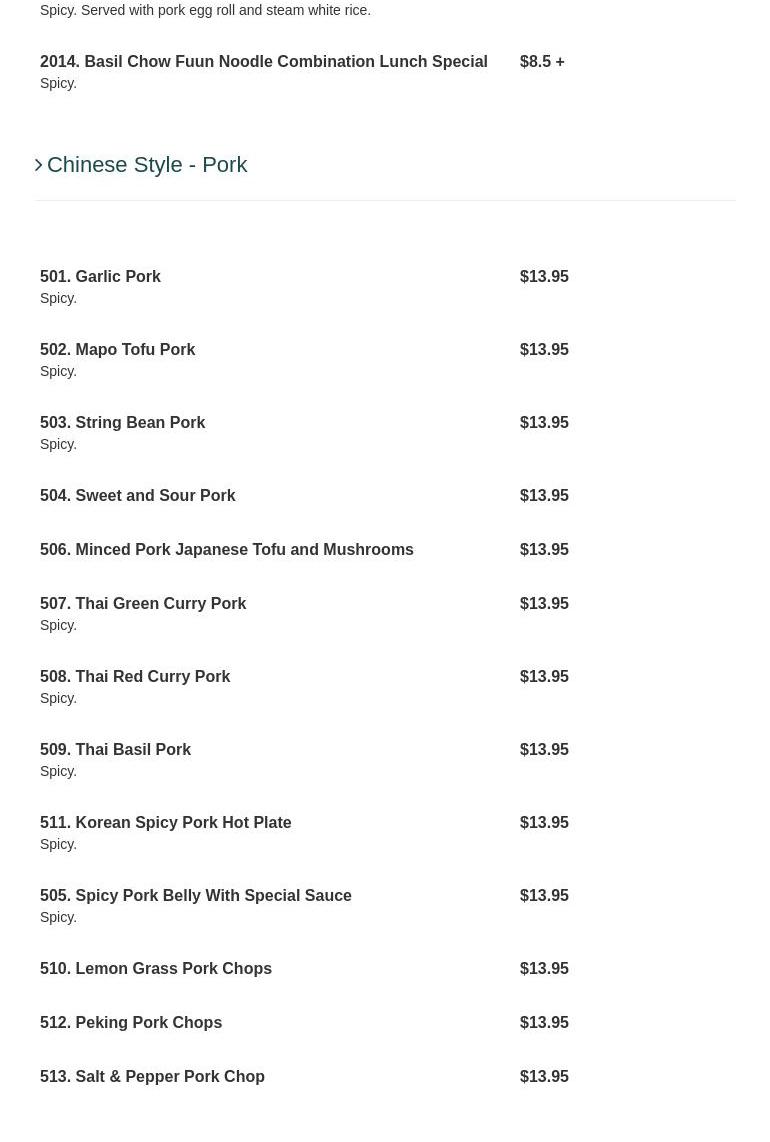Select 511. Korean Spicy Pork Hot Plate
Image resolution: width=770 pixels, height=1142 pixels.
pyautogui.click(x=165, y=823)
